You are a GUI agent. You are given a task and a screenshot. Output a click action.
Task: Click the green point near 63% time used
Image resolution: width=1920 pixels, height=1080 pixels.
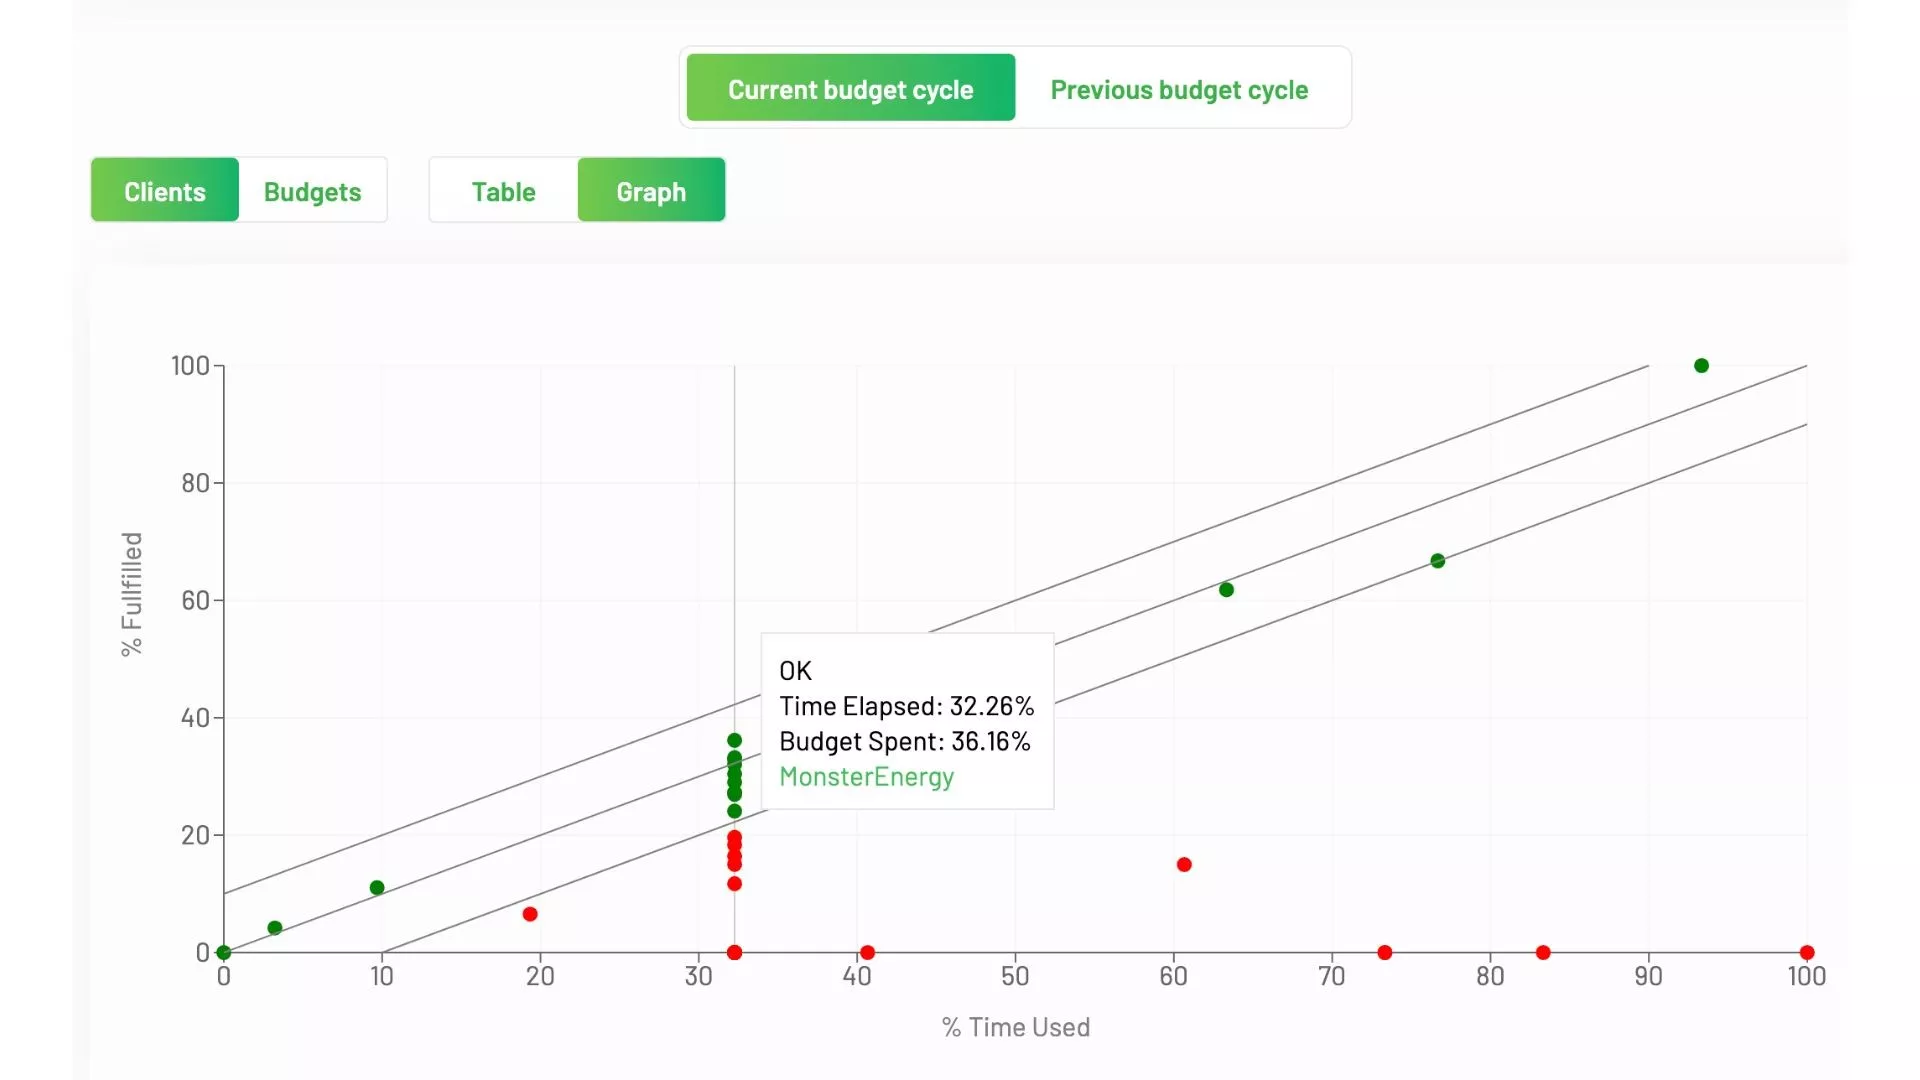1226,590
